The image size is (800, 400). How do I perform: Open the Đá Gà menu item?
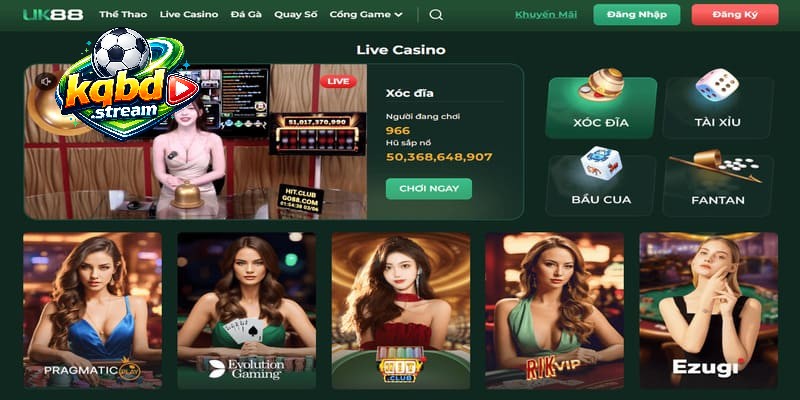(x=246, y=15)
